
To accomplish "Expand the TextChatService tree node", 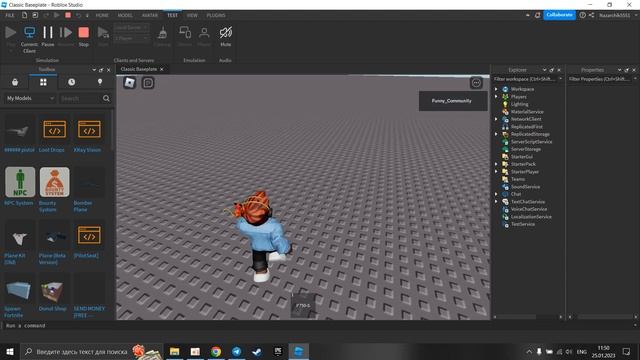I will [496, 202].
